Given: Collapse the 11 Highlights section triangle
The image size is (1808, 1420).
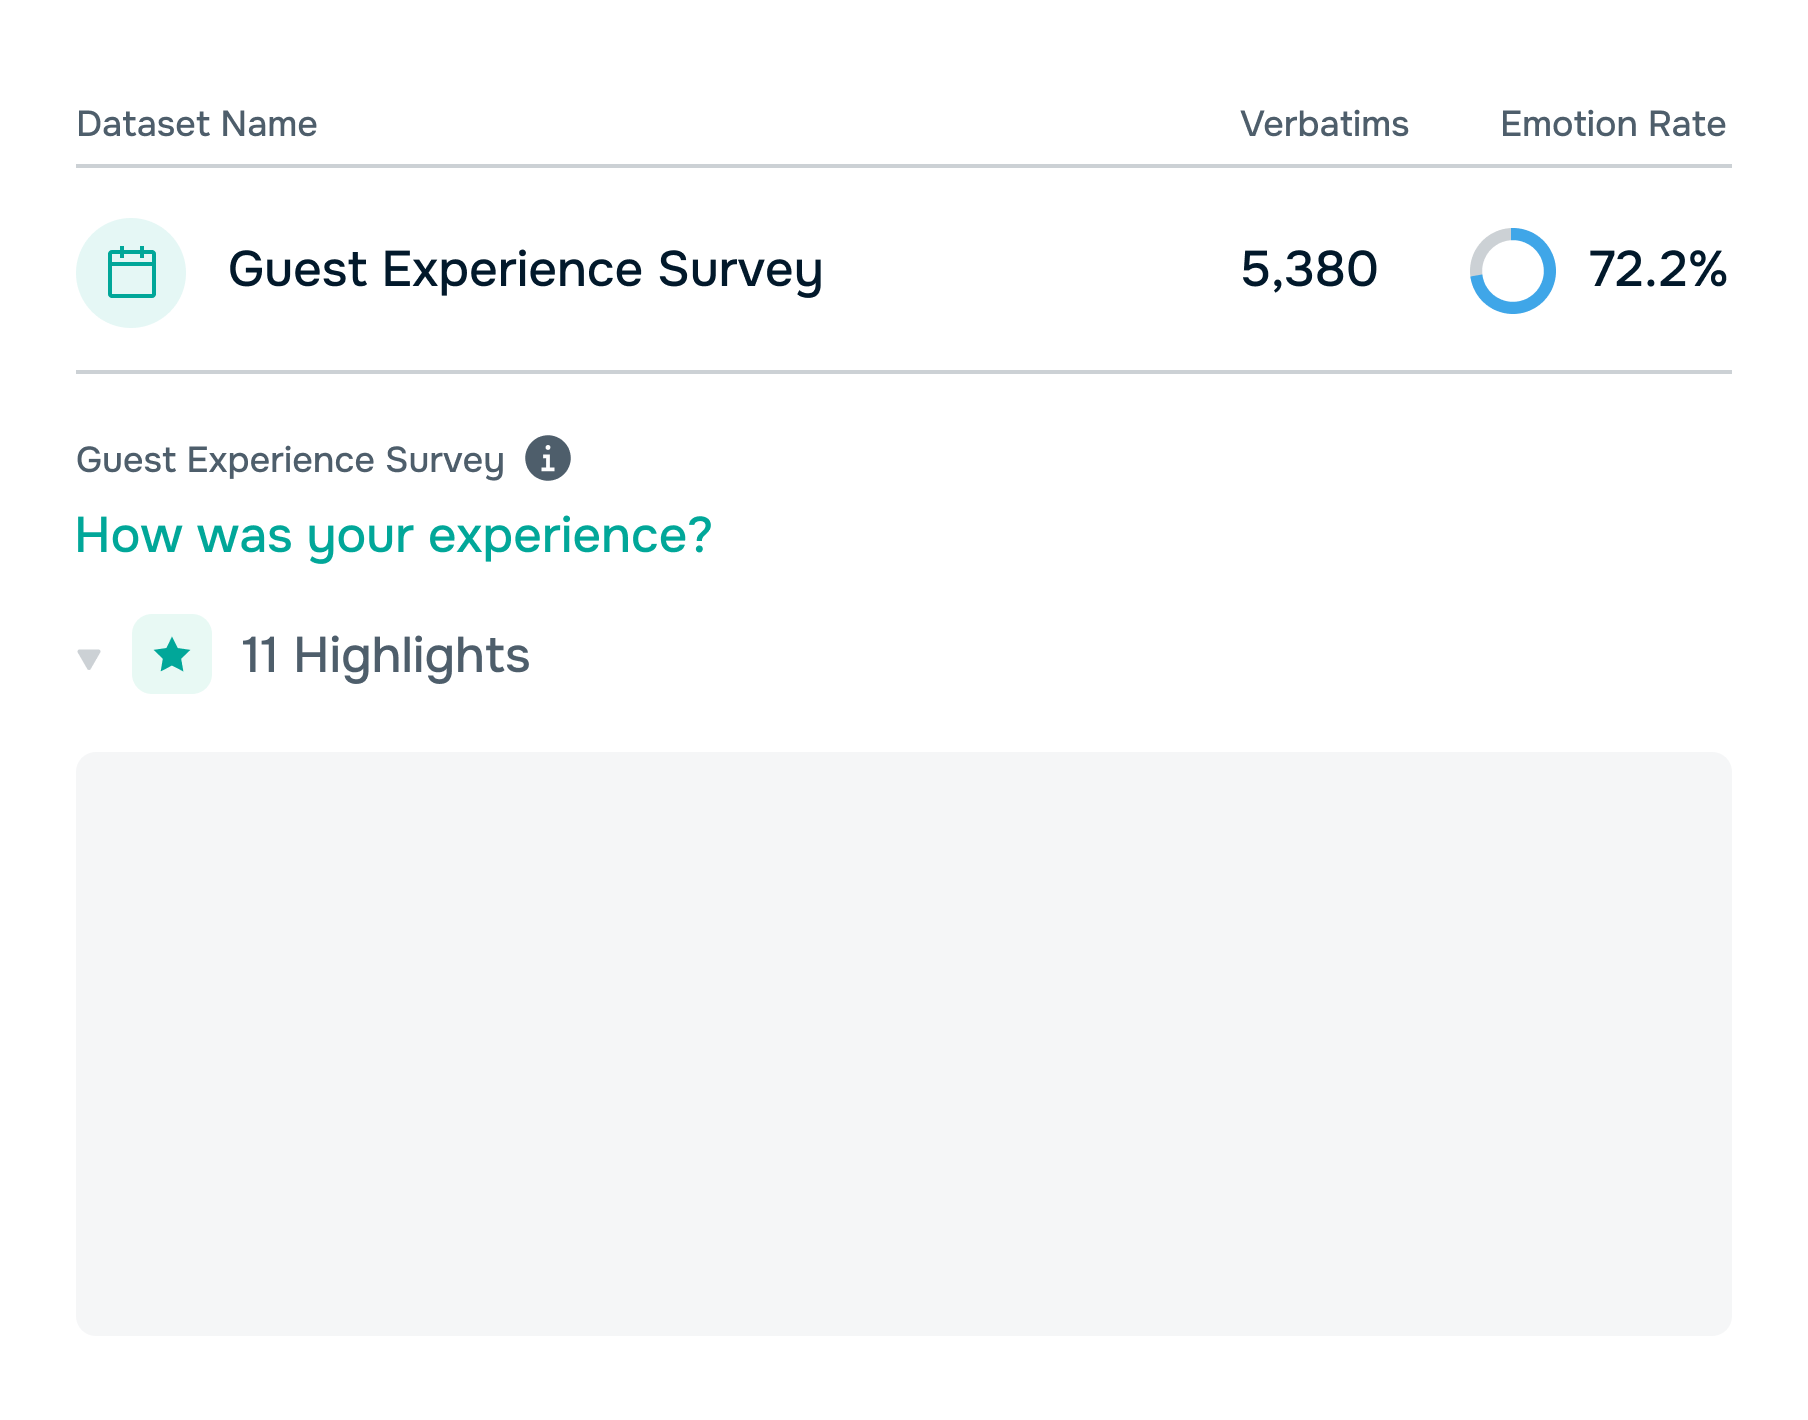Looking at the screenshot, I should [89, 659].
